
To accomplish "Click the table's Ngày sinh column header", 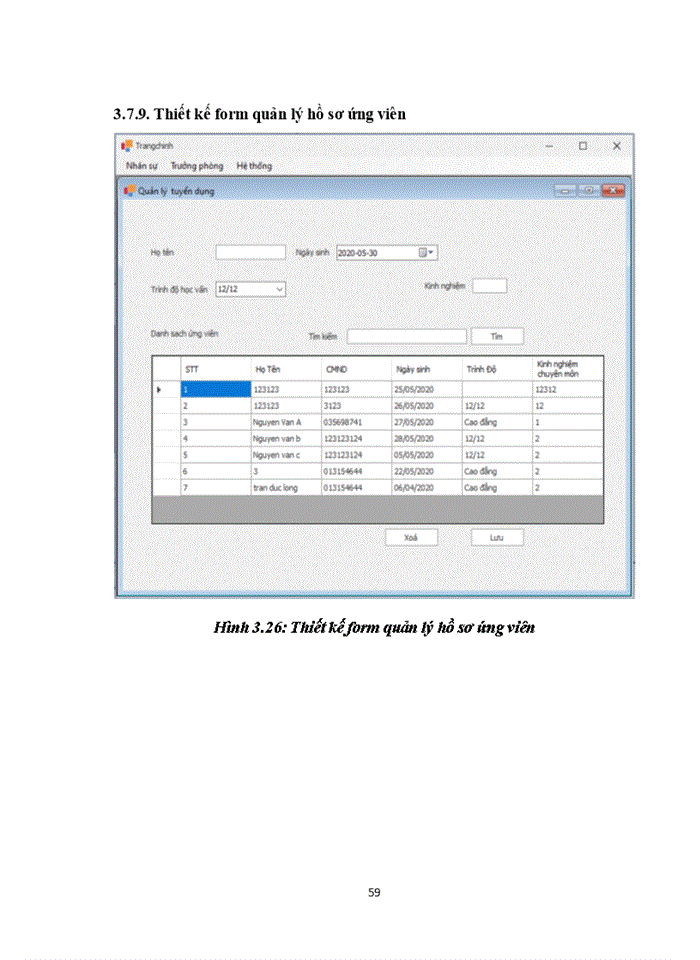I will pos(427,369).
